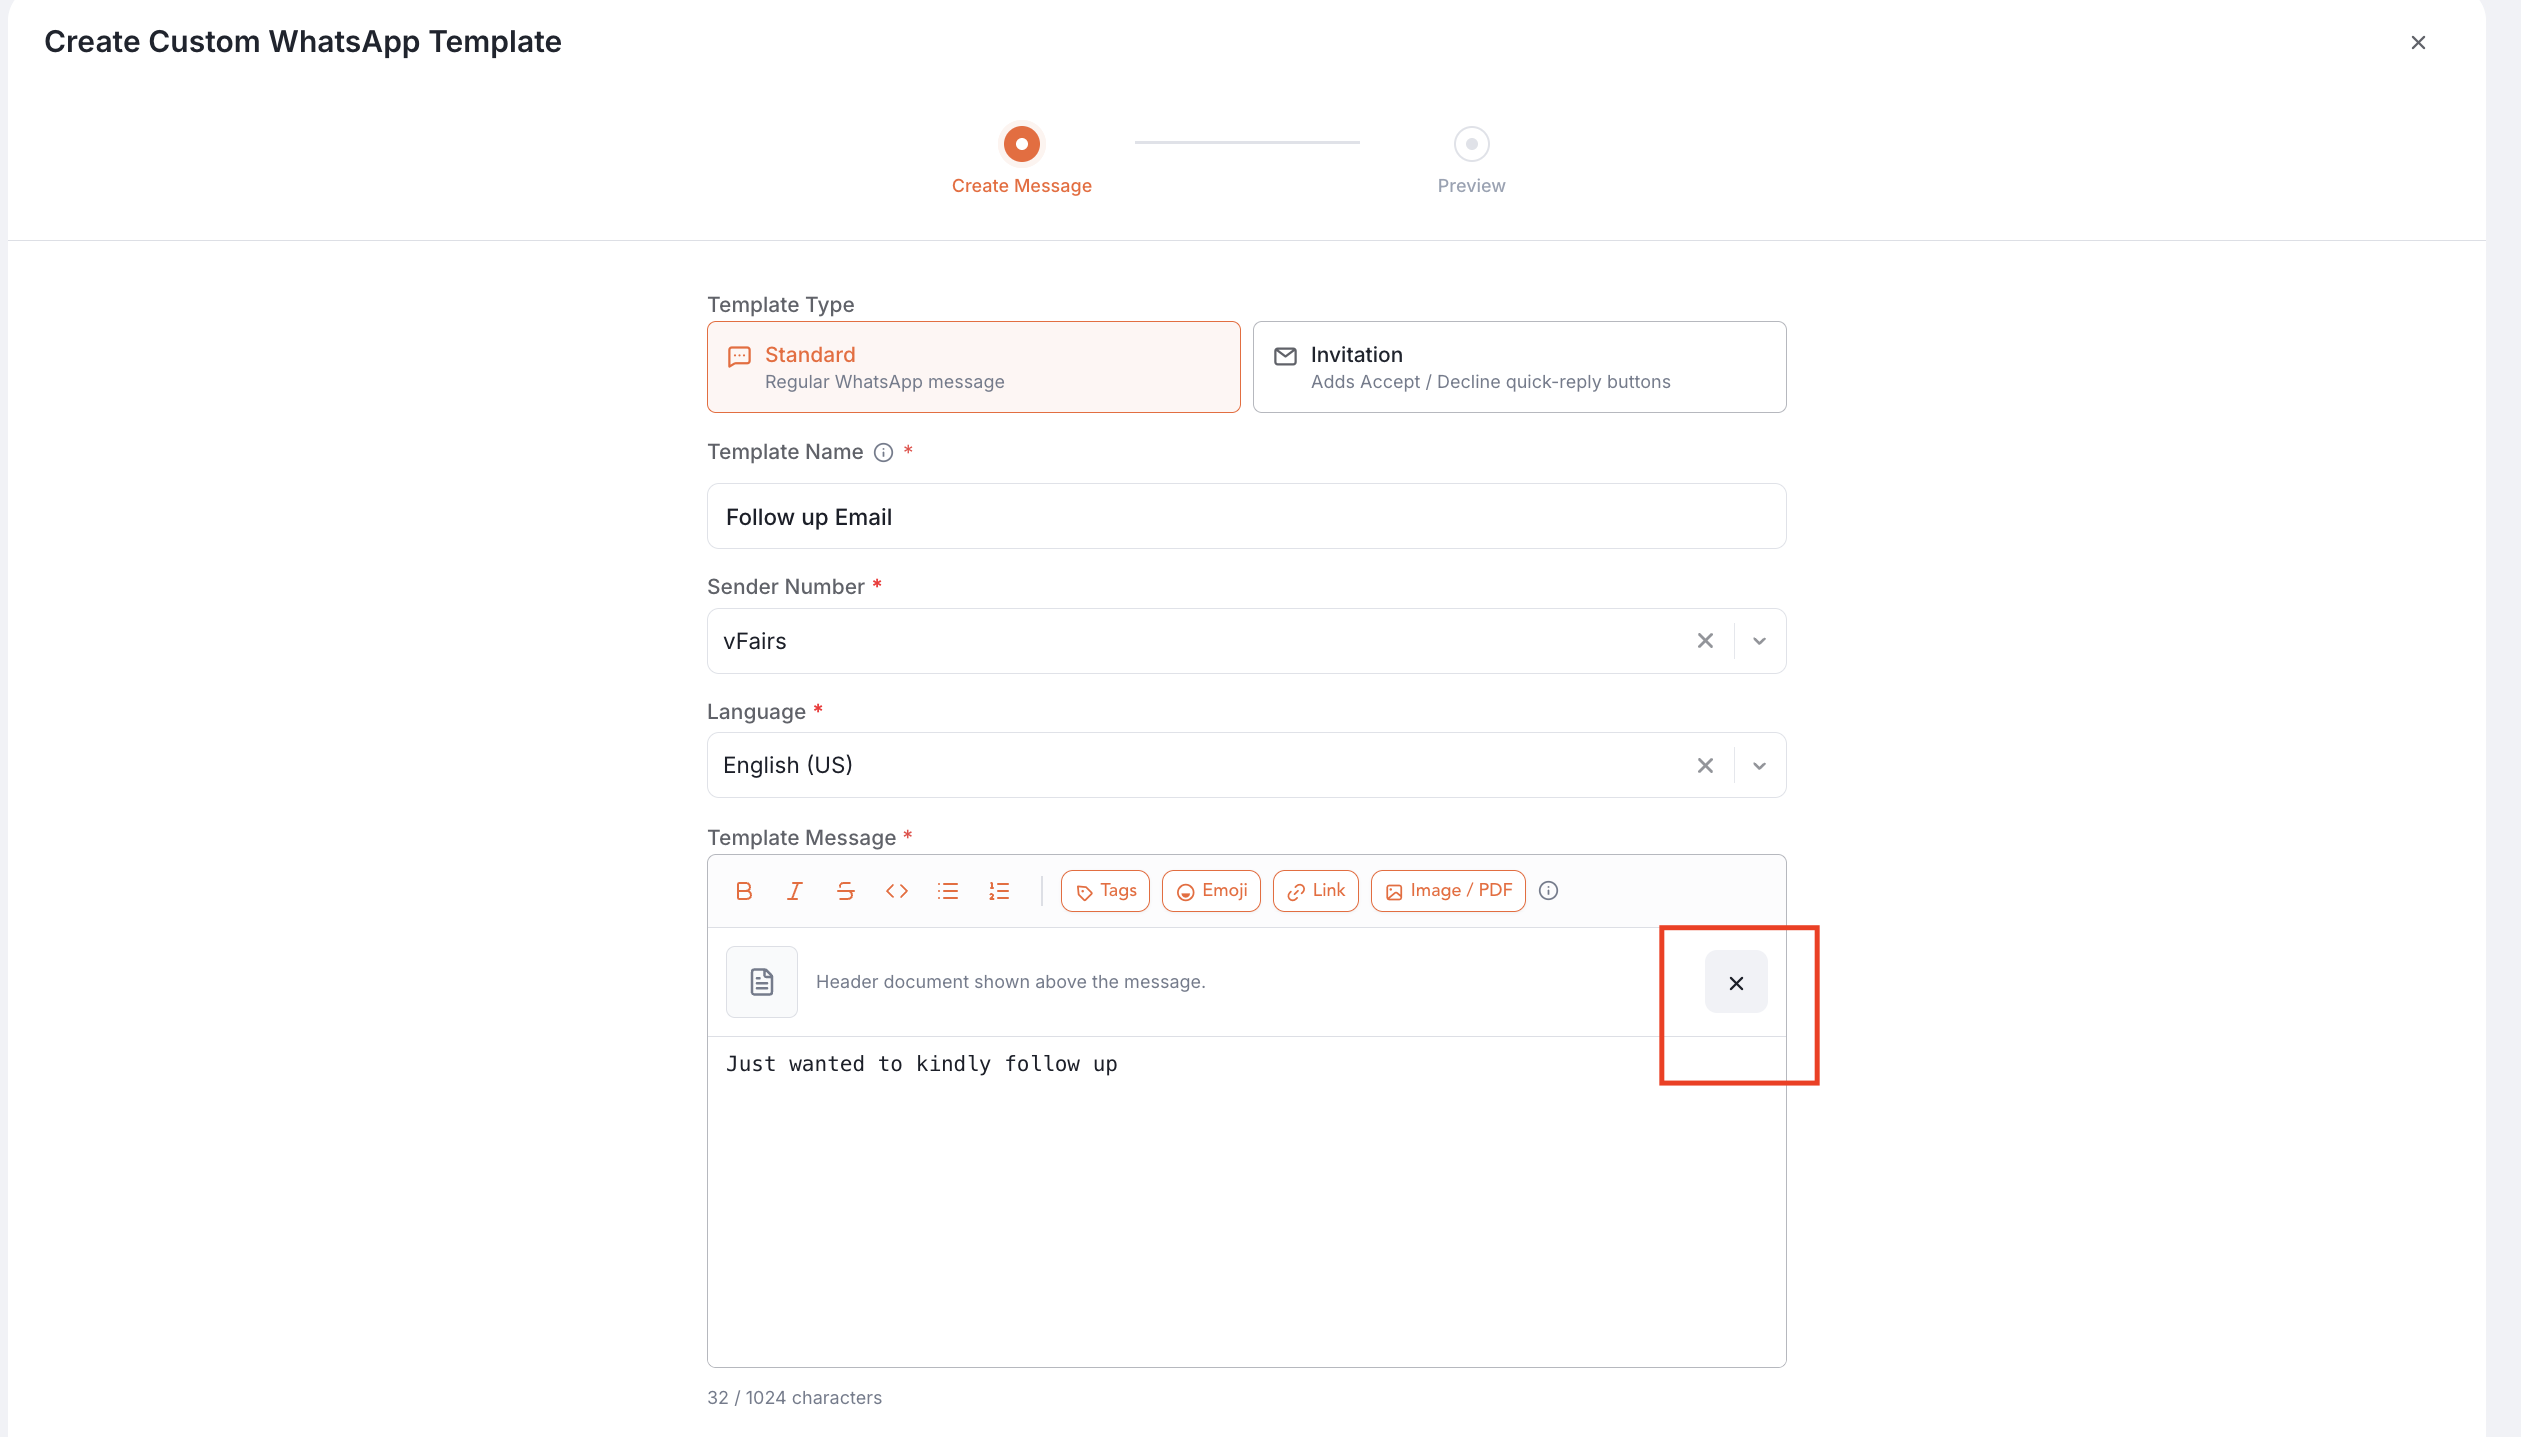Apply bold formatting in message toolbar

click(x=744, y=891)
